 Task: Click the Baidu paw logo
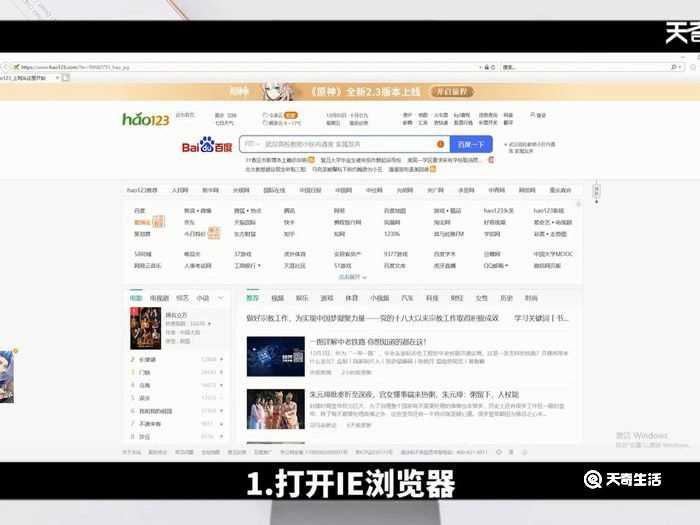[x=207, y=145]
